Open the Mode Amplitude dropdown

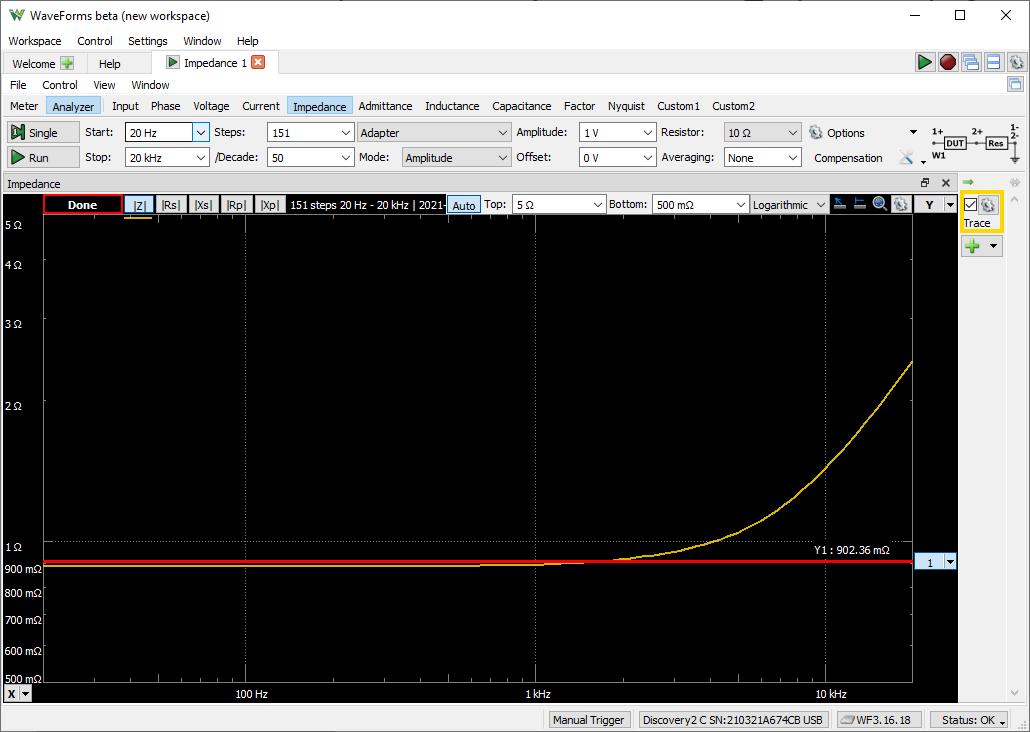(456, 158)
